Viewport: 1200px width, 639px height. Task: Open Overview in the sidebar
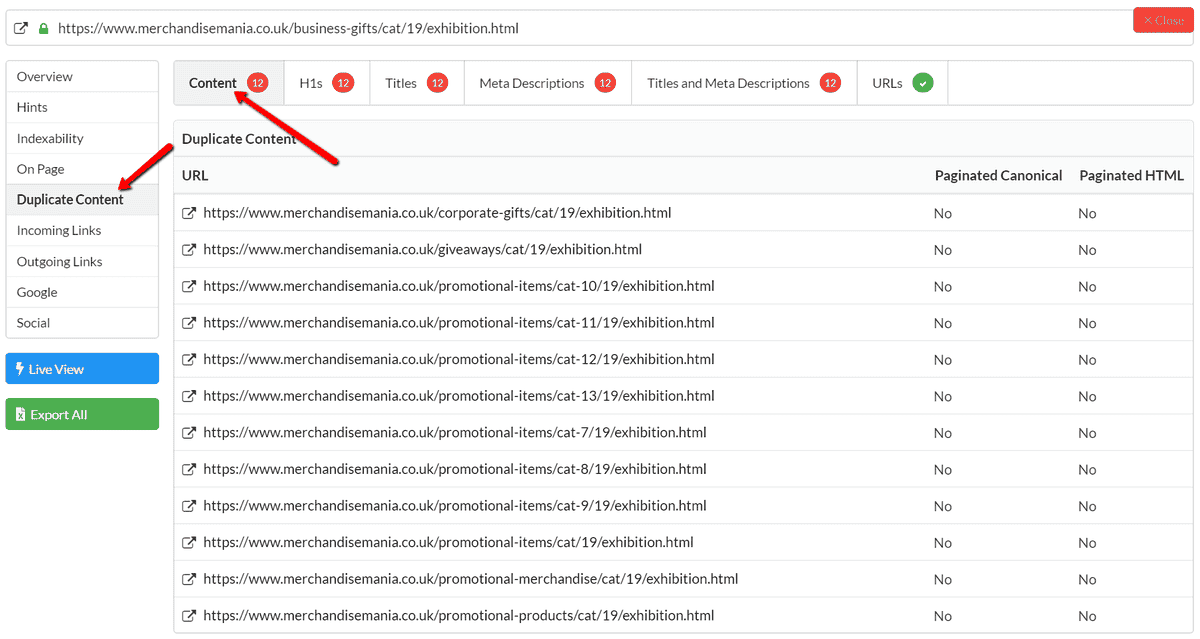click(x=82, y=77)
